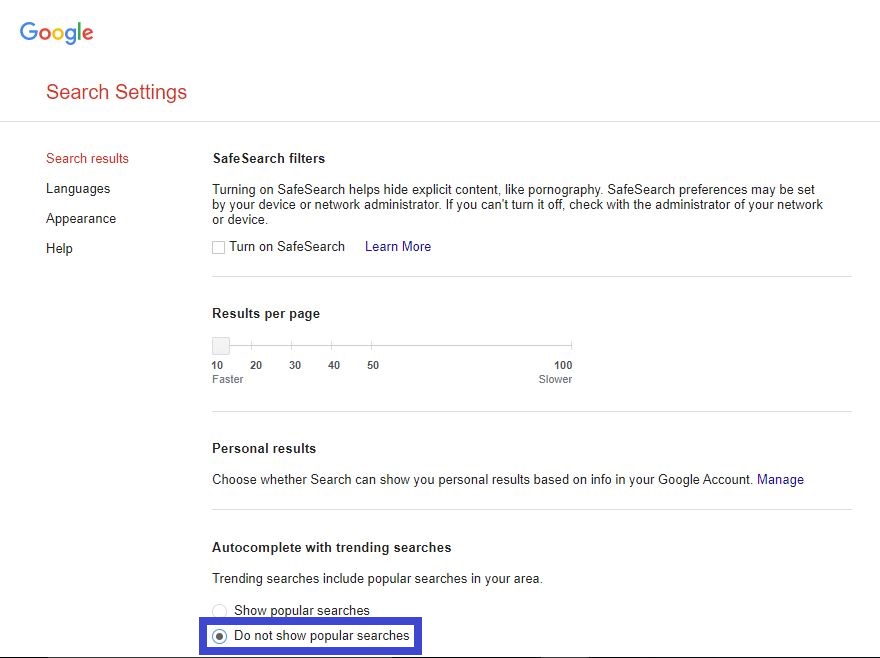Set results per page to 100
Viewport: 880px width, 658px height.
pos(570,346)
